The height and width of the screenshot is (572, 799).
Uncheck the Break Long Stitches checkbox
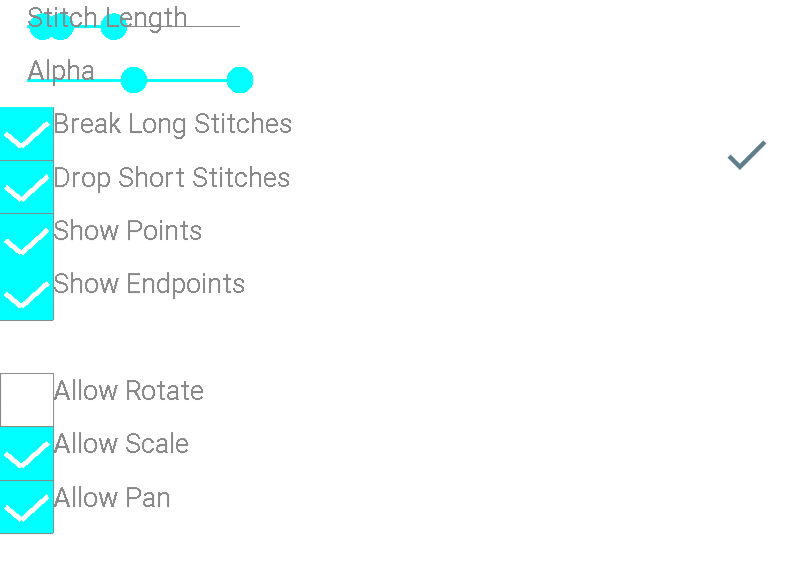[26, 133]
